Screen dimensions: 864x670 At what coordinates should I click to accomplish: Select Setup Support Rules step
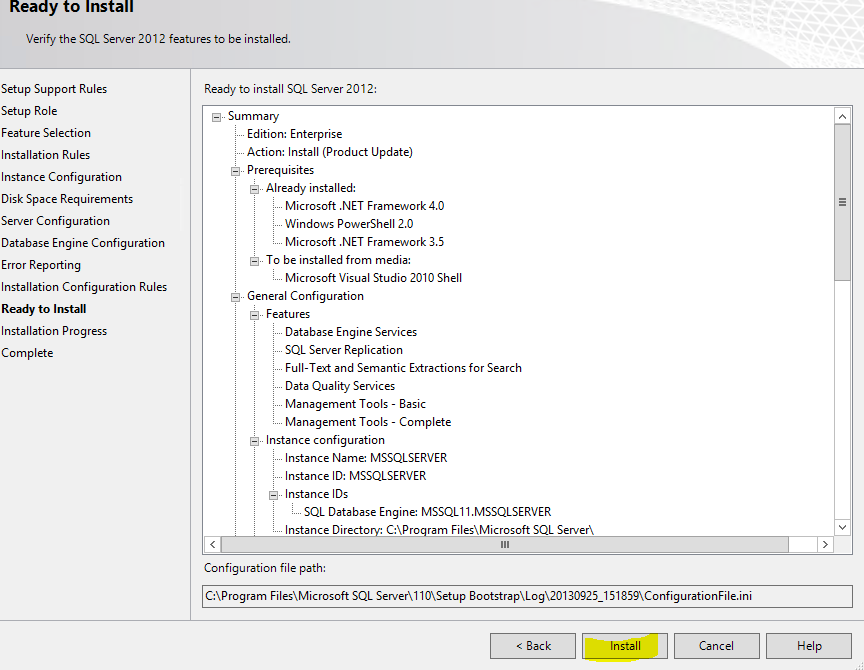click(54, 89)
